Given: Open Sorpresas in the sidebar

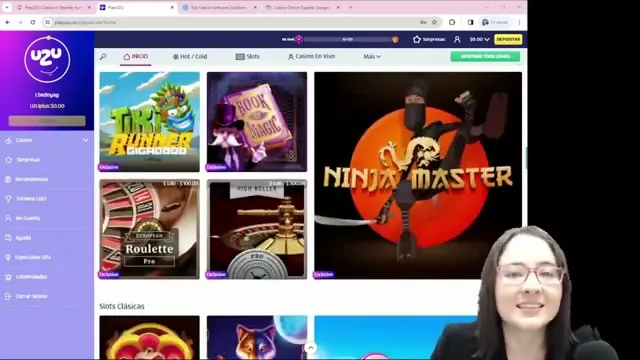Looking at the screenshot, I should [x=28, y=160].
